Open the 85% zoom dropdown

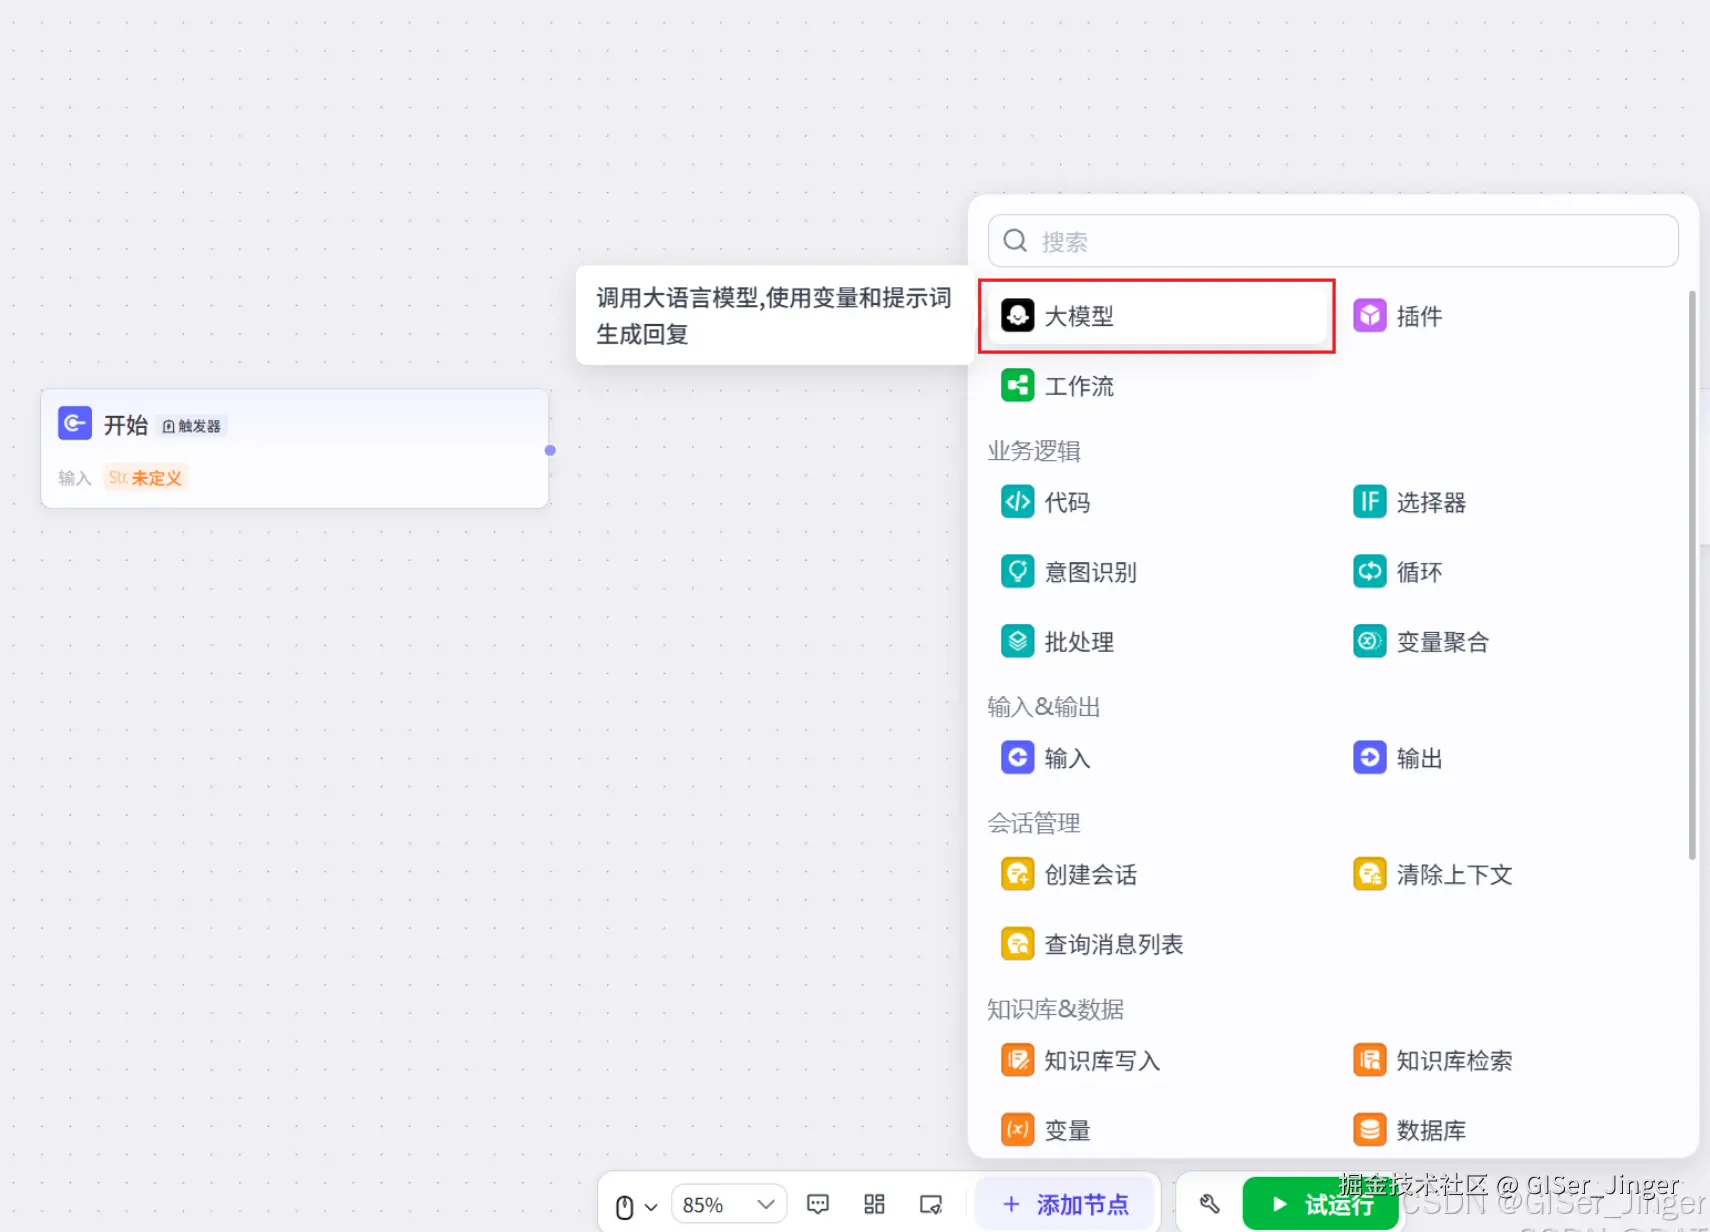pyautogui.click(x=729, y=1205)
